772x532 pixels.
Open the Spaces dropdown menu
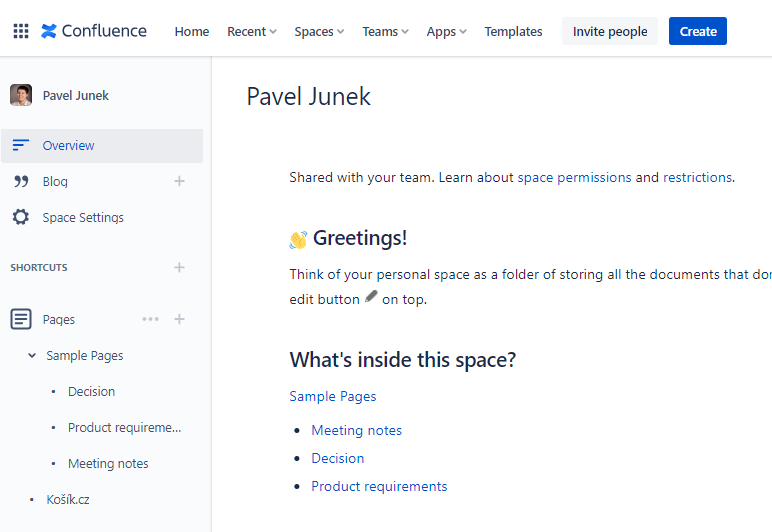pos(319,31)
